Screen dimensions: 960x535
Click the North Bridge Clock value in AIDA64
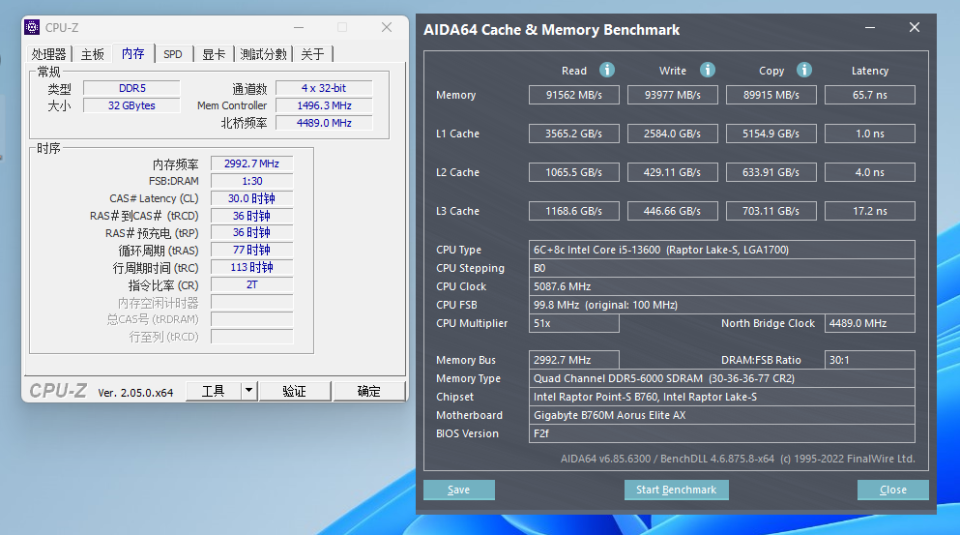click(870, 323)
